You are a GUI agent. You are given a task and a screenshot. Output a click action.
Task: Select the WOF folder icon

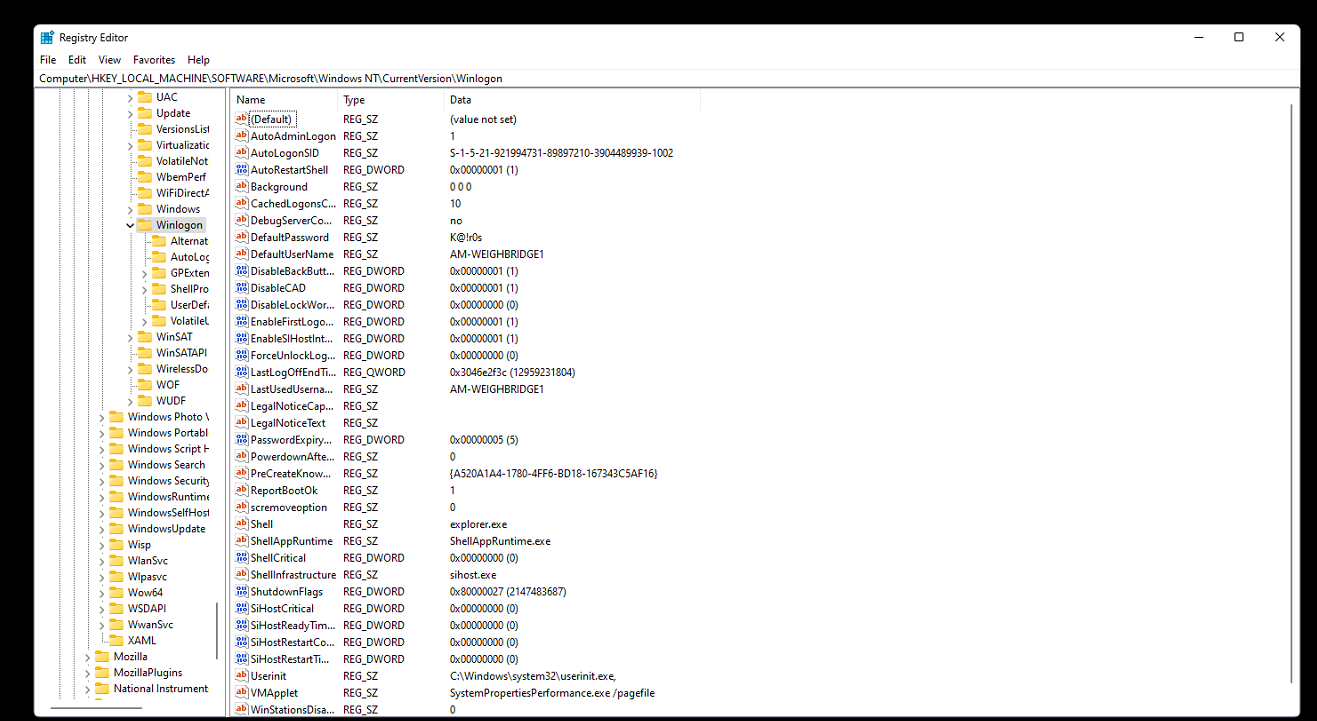coord(145,385)
